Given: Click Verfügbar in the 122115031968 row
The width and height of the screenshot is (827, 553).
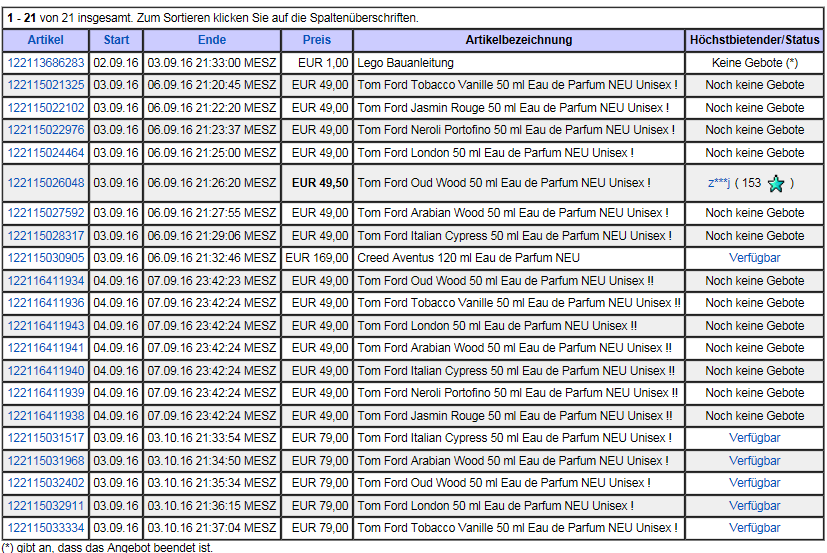Looking at the screenshot, I should (x=754, y=461).
